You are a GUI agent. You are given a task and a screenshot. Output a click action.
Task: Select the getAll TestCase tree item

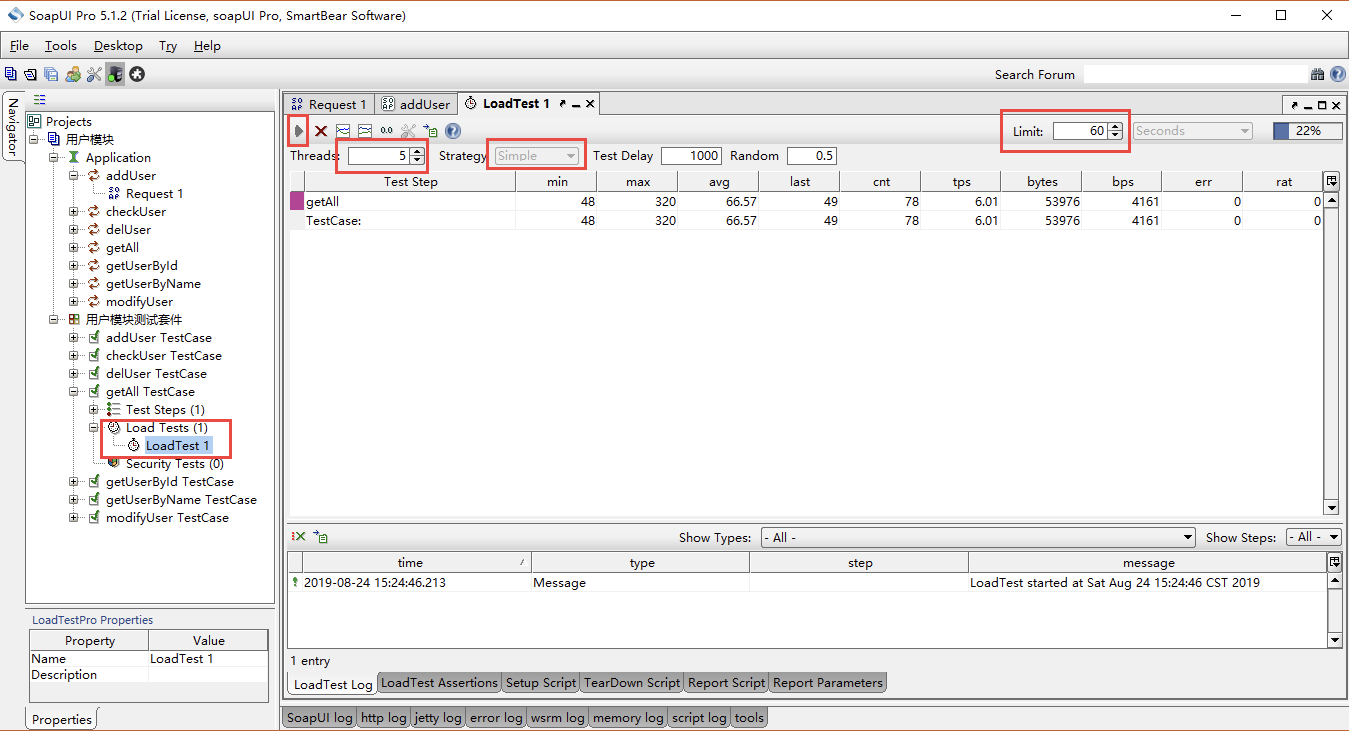150,391
